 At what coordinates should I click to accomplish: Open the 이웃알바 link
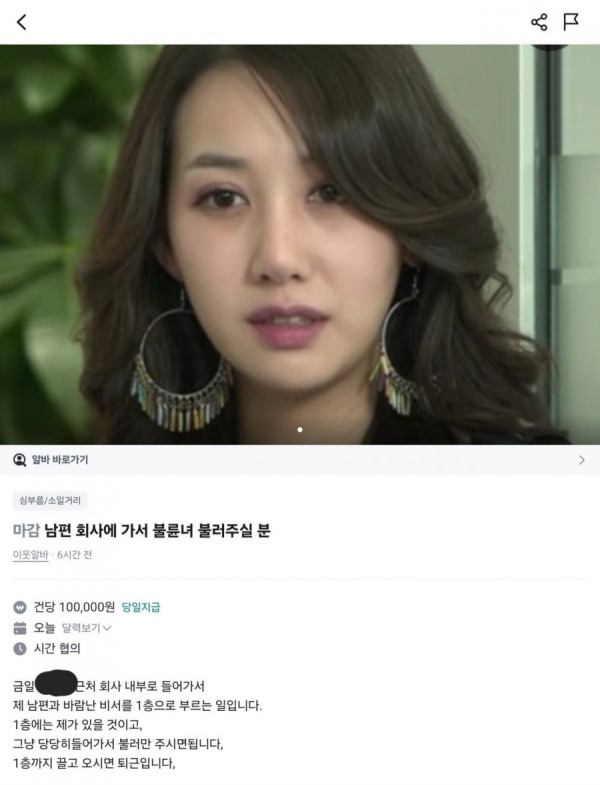(x=30, y=555)
